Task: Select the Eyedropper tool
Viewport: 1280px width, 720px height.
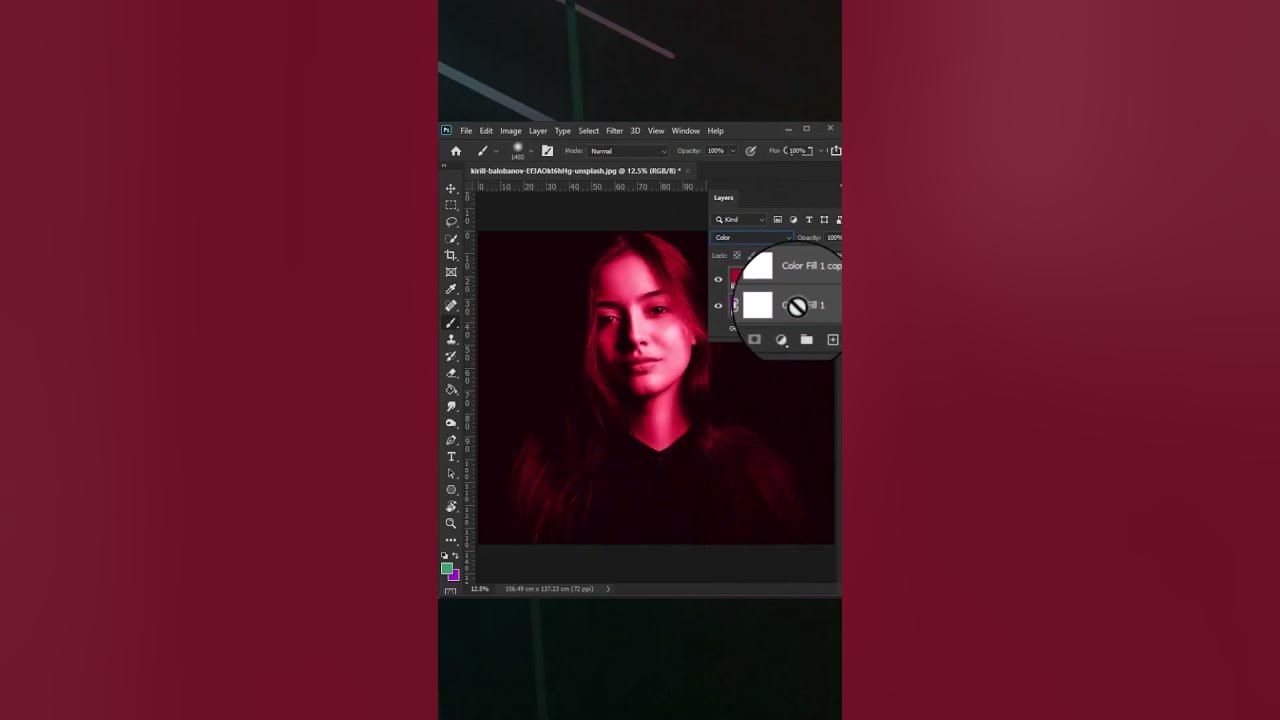Action: 451,289
